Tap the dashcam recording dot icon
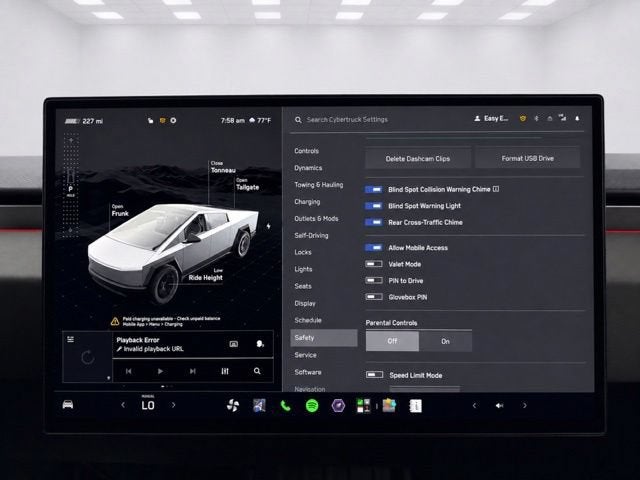This screenshot has width=640, height=480. [173, 120]
